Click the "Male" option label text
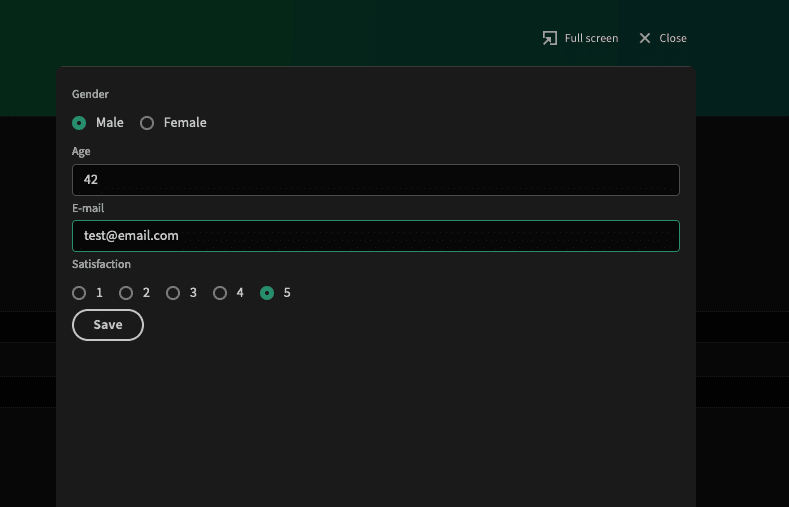Viewport: 789px width, 507px height. point(110,123)
